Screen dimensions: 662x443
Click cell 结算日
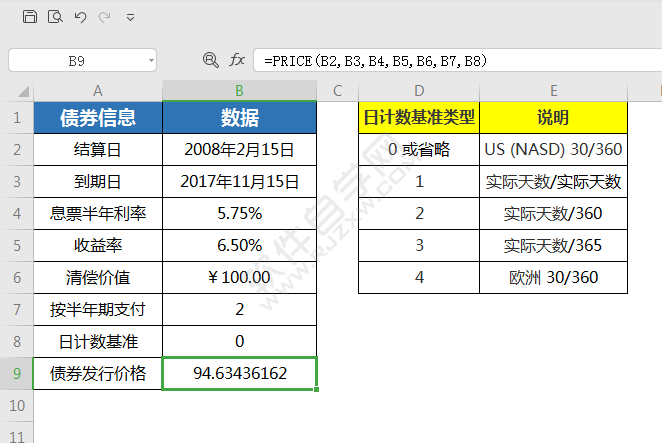98,149
